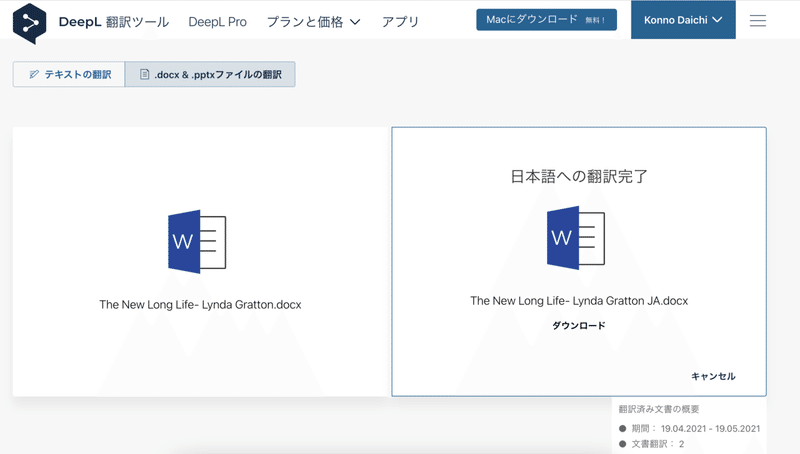Click the ダウンロード link for translated file
Viewport: 800px width, 454px height.
pyautogui.click(x=579, y=325)
